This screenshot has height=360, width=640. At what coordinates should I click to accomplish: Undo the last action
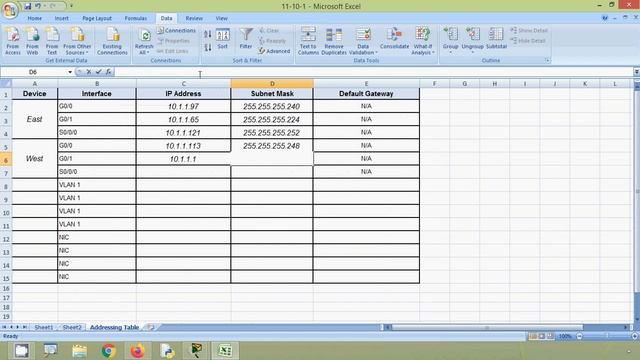click(38, 6)
